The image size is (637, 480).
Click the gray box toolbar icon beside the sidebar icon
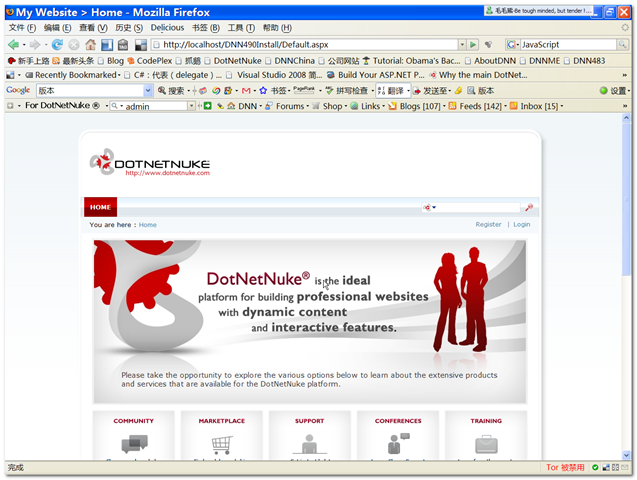point(123,45)
